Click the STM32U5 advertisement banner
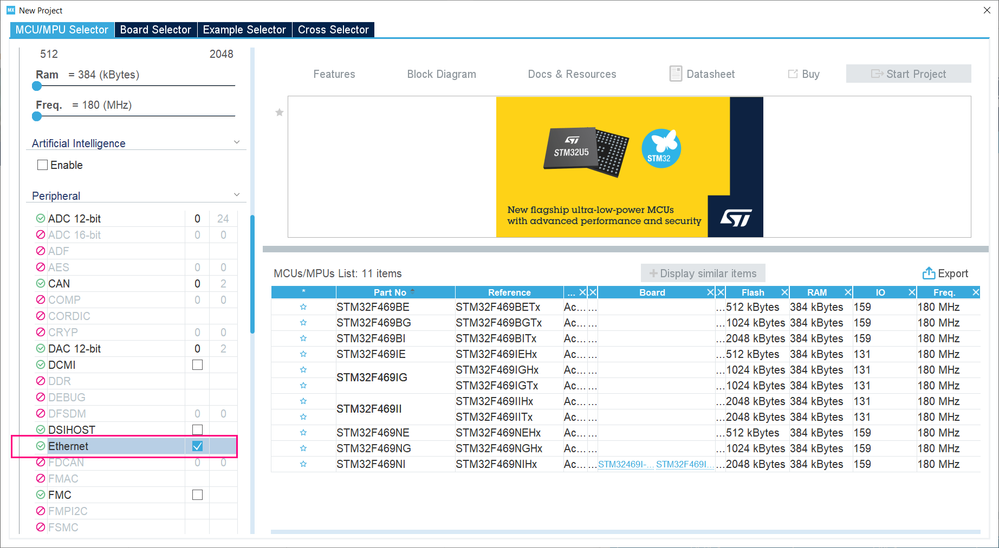 (629, 167)
